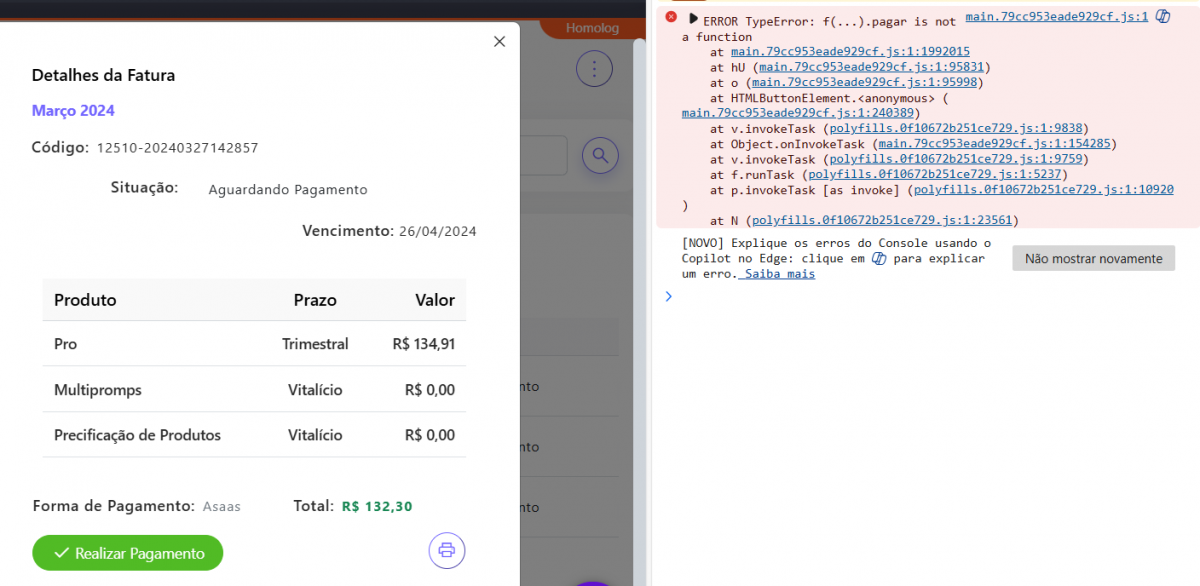Open the f.runTask polyfills source link
This screenshot has height=586, width=1200.
pyautogui.click(x=937, y=174)
